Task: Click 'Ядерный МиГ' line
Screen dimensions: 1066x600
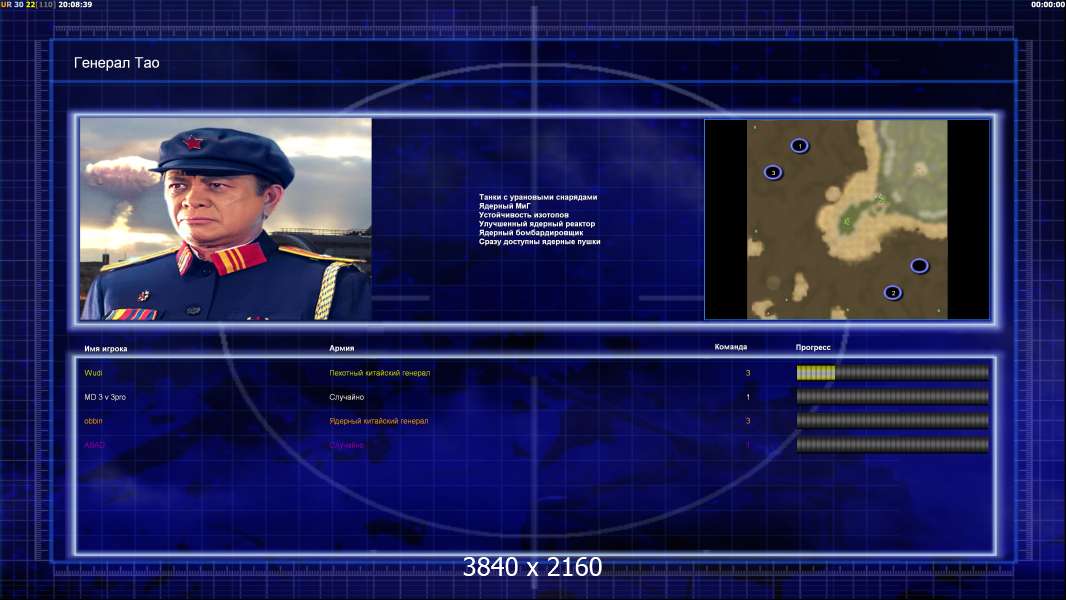Action: coord(504,206)
